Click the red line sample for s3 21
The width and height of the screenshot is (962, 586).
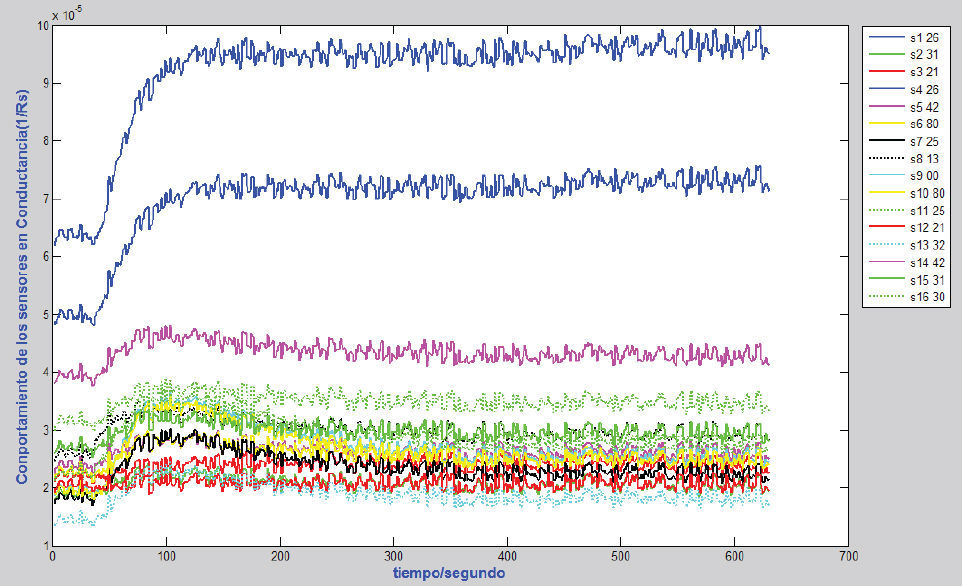[885, 72]
